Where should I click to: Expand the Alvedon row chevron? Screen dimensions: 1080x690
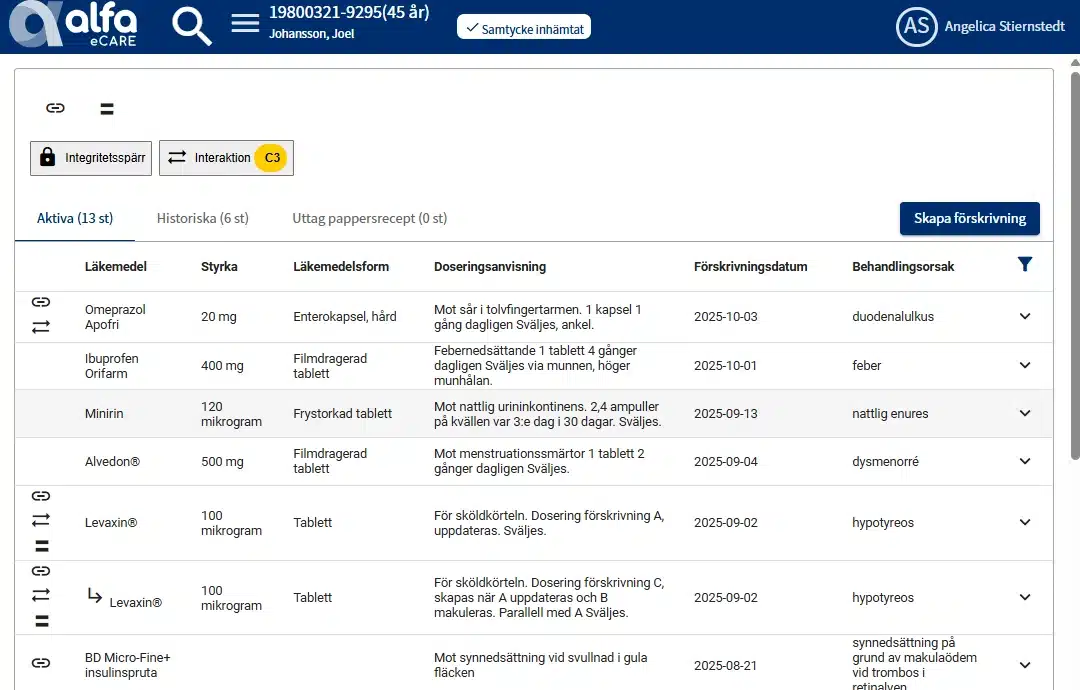1024,461
